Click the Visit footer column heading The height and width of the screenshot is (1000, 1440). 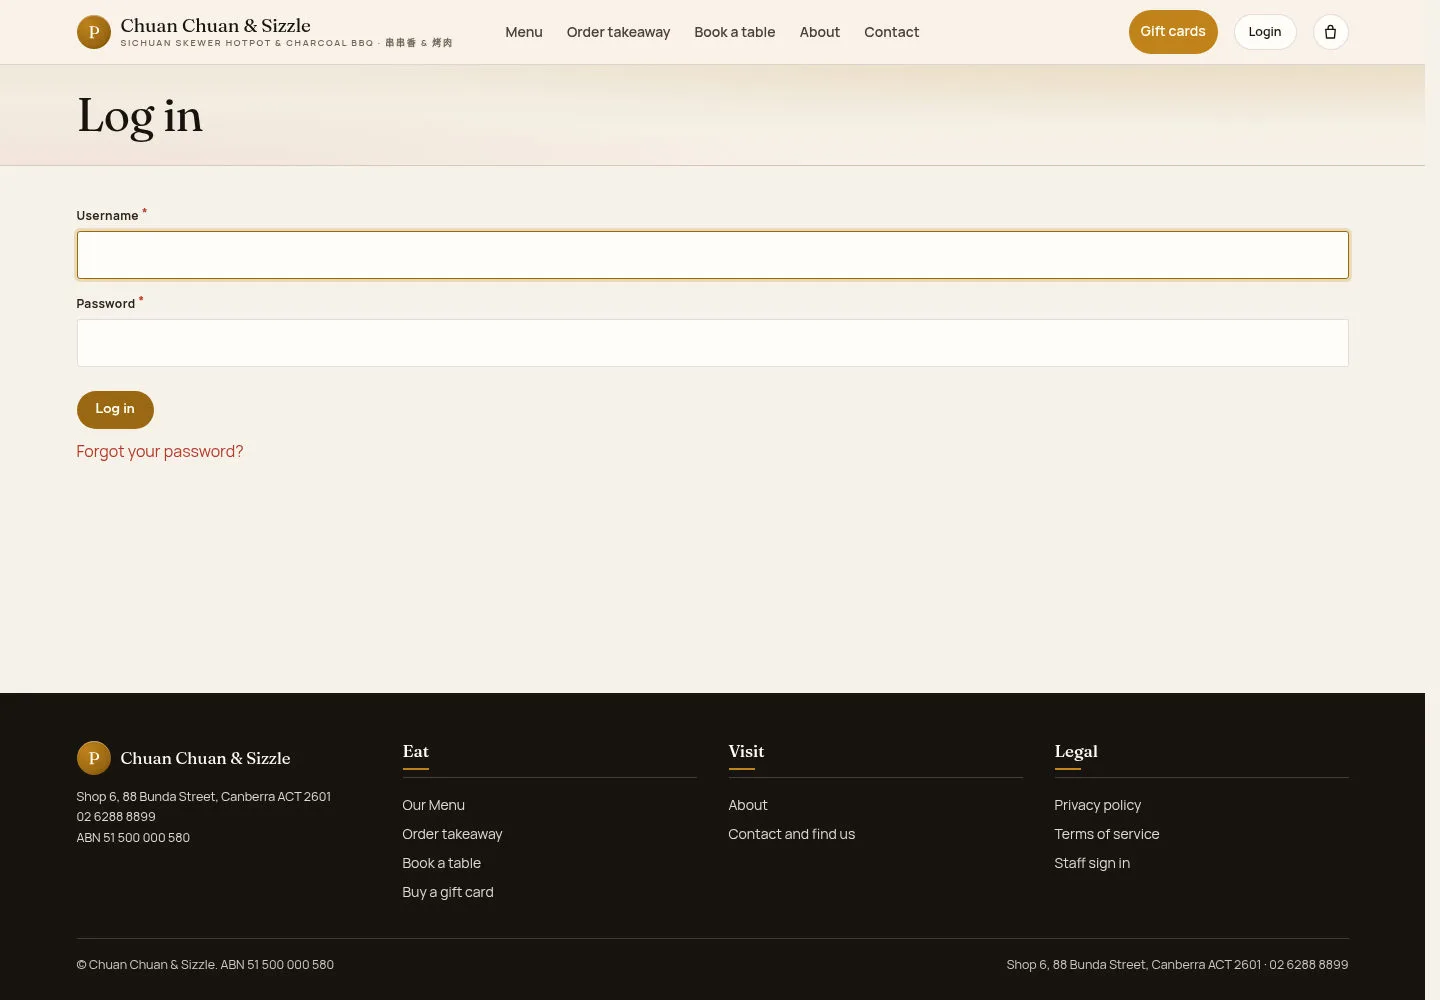(746, 751)
